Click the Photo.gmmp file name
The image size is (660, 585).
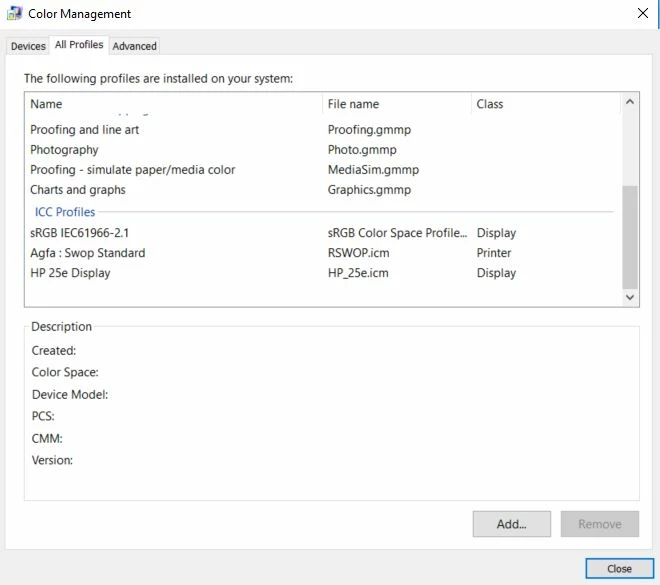(362, 150)
